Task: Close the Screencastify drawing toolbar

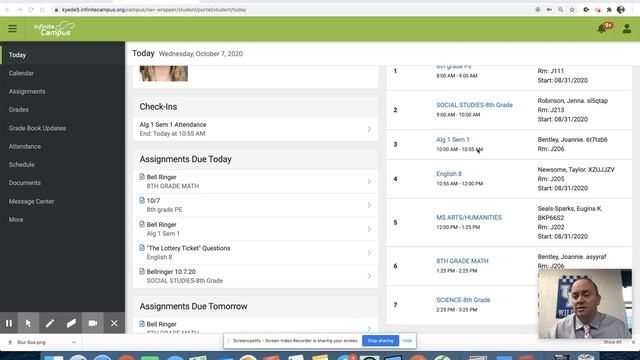Action: point(114,323)
